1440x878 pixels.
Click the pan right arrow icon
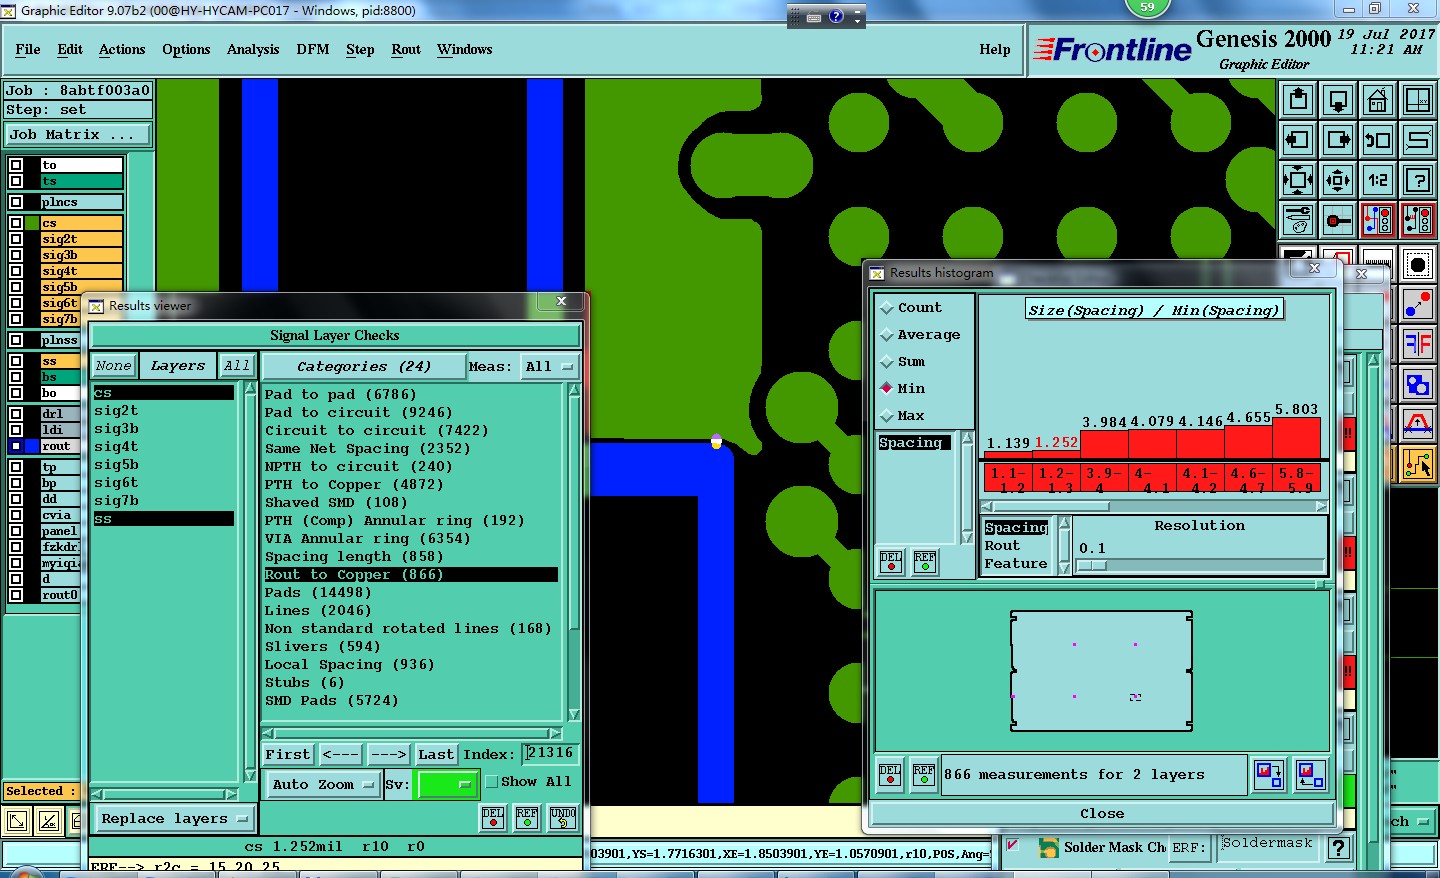[1338, 140]
